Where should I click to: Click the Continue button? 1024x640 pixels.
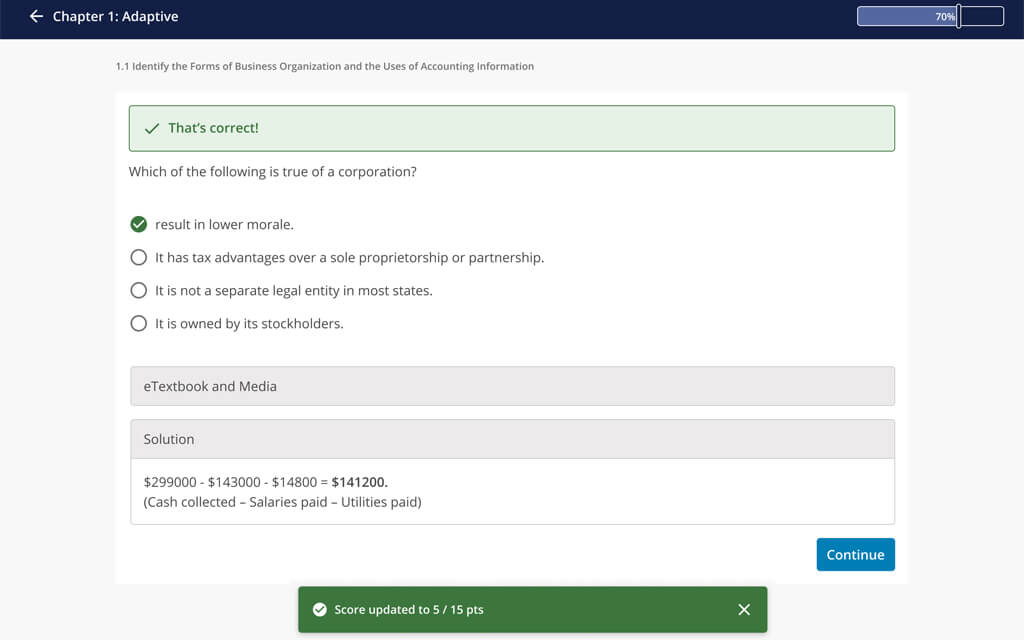pos(855,554)
